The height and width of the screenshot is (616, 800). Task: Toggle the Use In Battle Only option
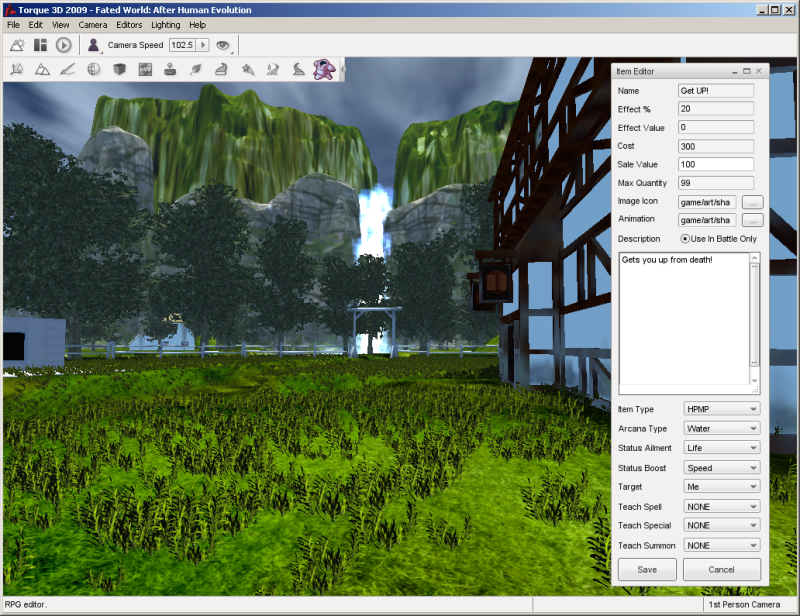(685, 239)
